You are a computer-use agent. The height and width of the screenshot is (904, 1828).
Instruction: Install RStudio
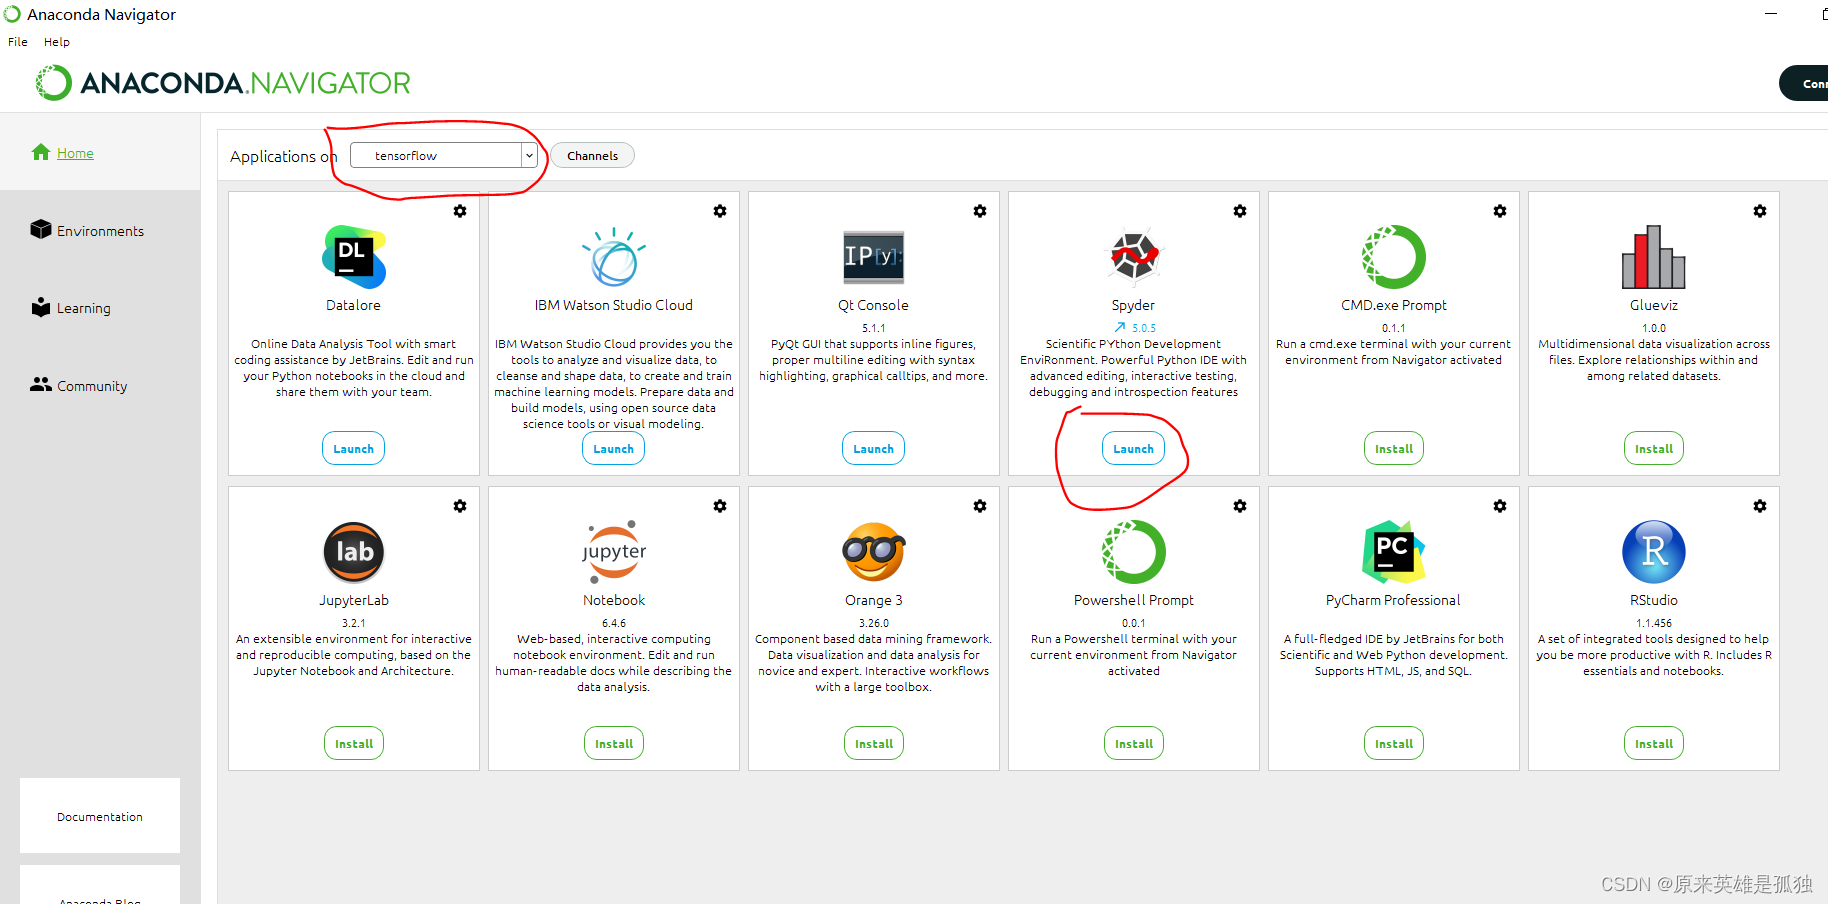[x=1654, y=743]
